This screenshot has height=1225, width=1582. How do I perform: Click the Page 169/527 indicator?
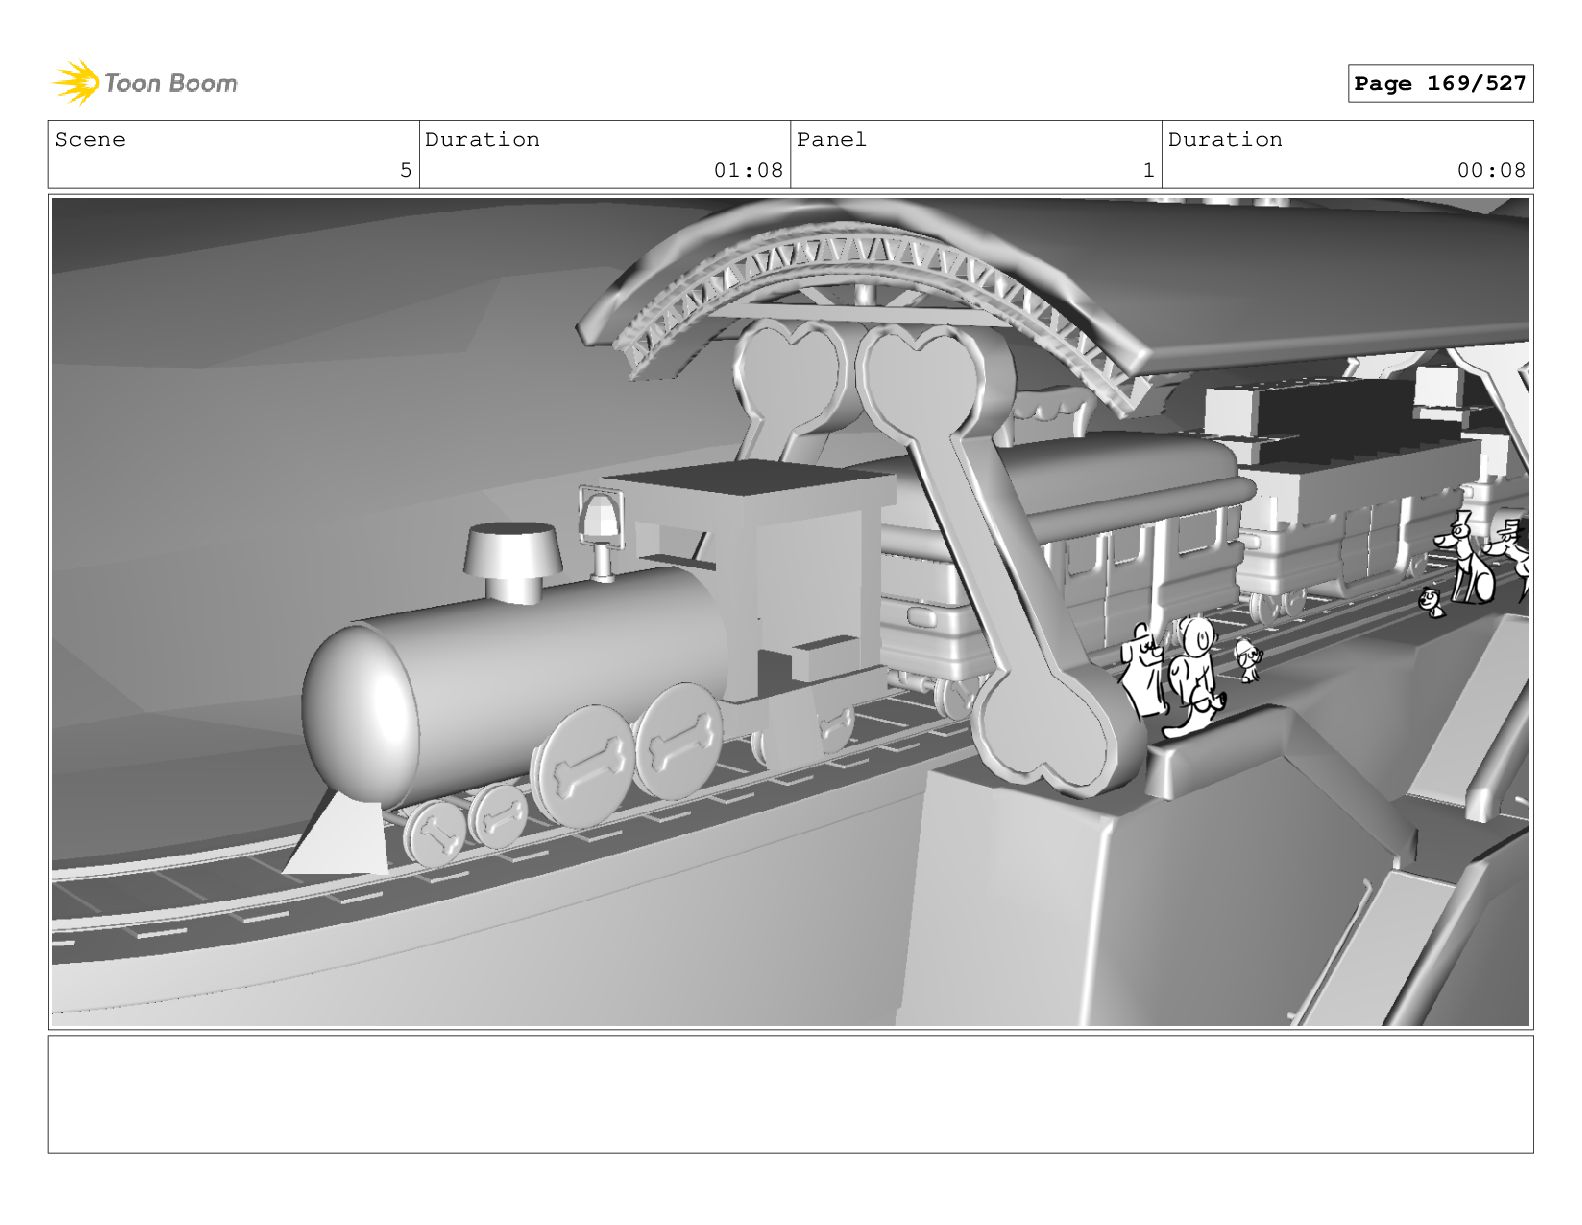pos(1440,84)
